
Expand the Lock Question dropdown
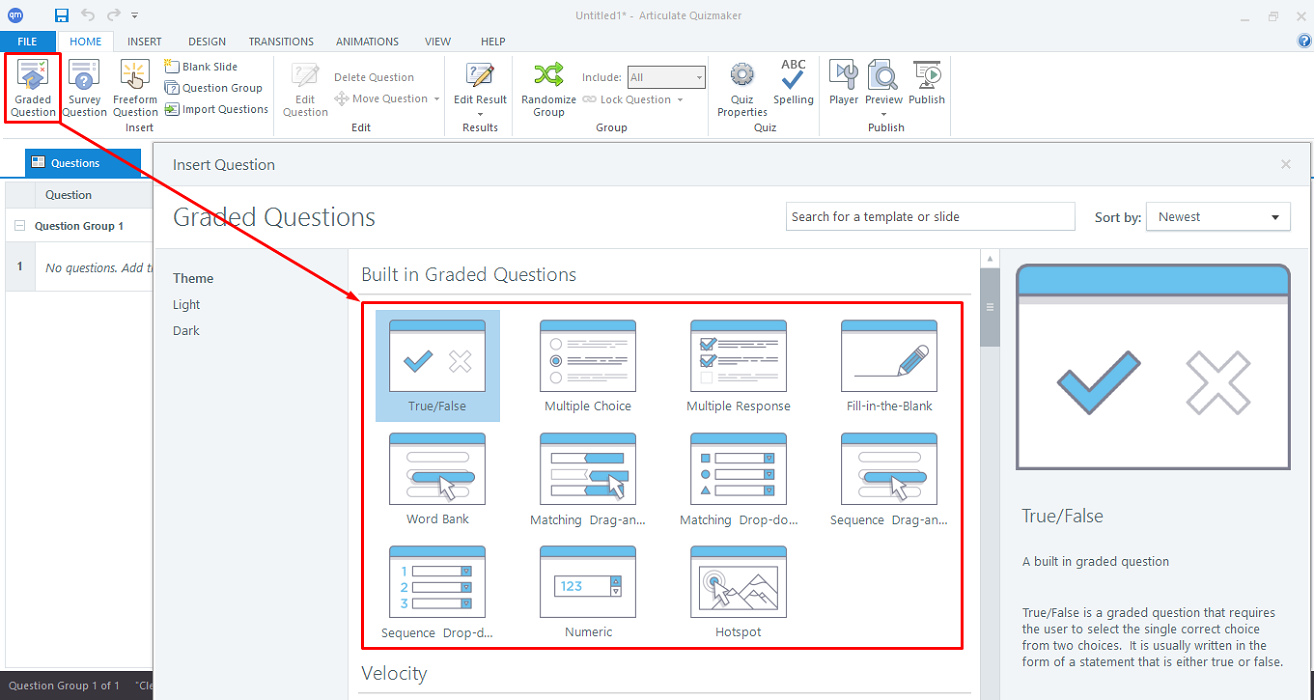(680, 100)
